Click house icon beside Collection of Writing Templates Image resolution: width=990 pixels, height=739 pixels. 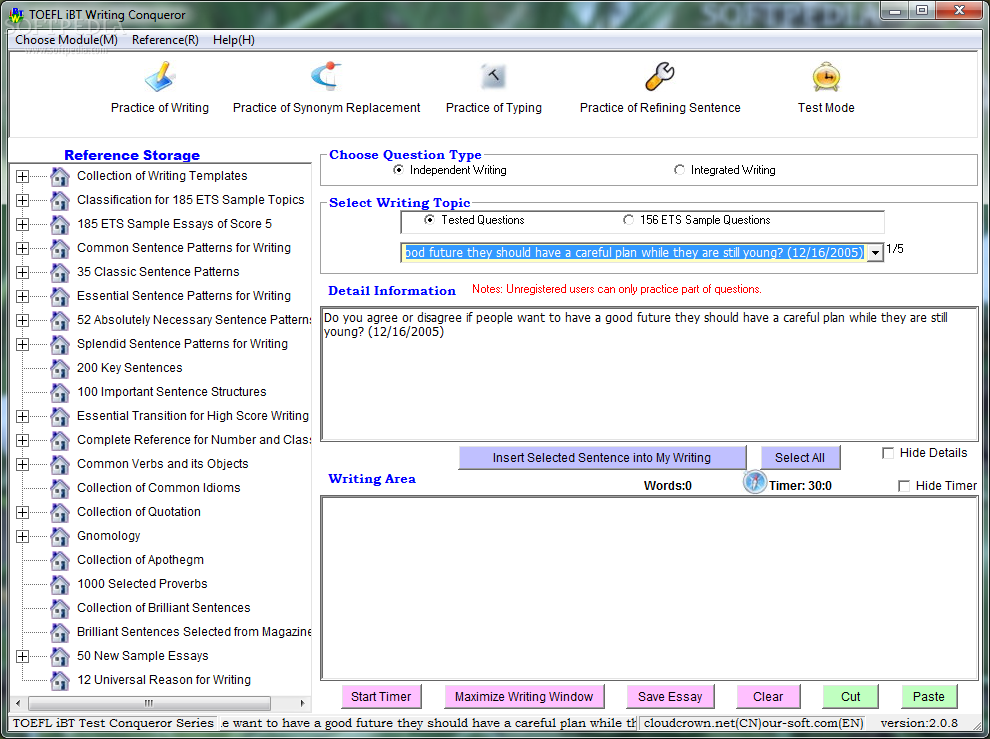tap(60, 176)
